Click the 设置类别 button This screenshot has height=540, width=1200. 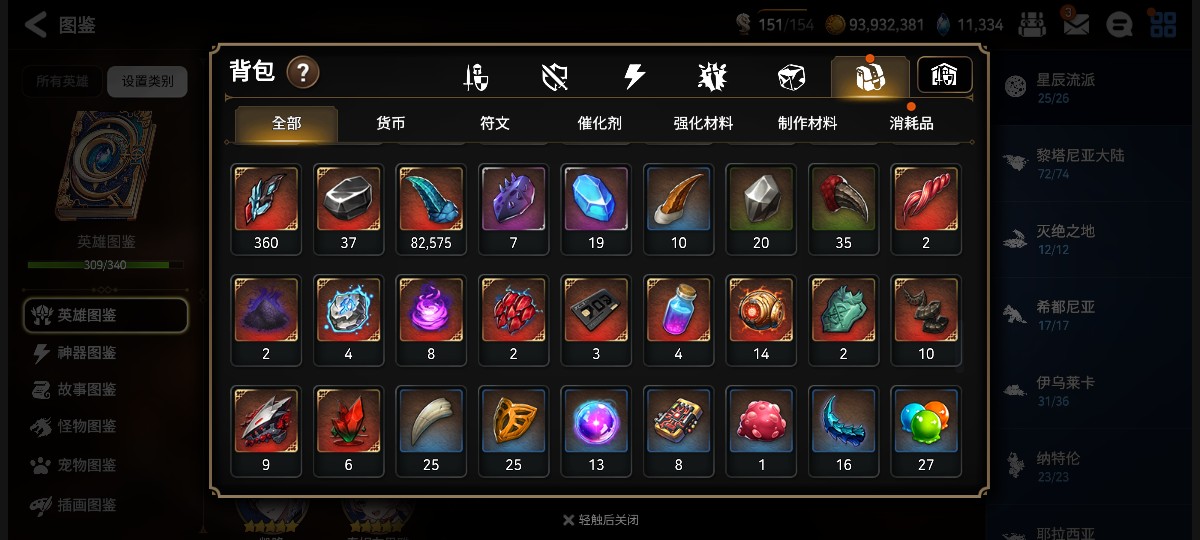pos(147,82)
